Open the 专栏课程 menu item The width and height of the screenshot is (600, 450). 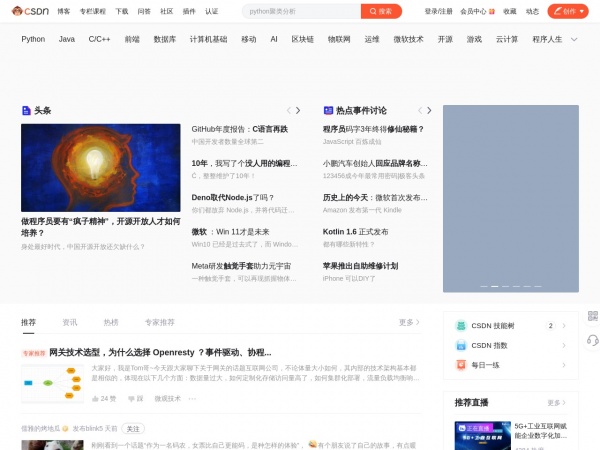click(x=93, y=11)
